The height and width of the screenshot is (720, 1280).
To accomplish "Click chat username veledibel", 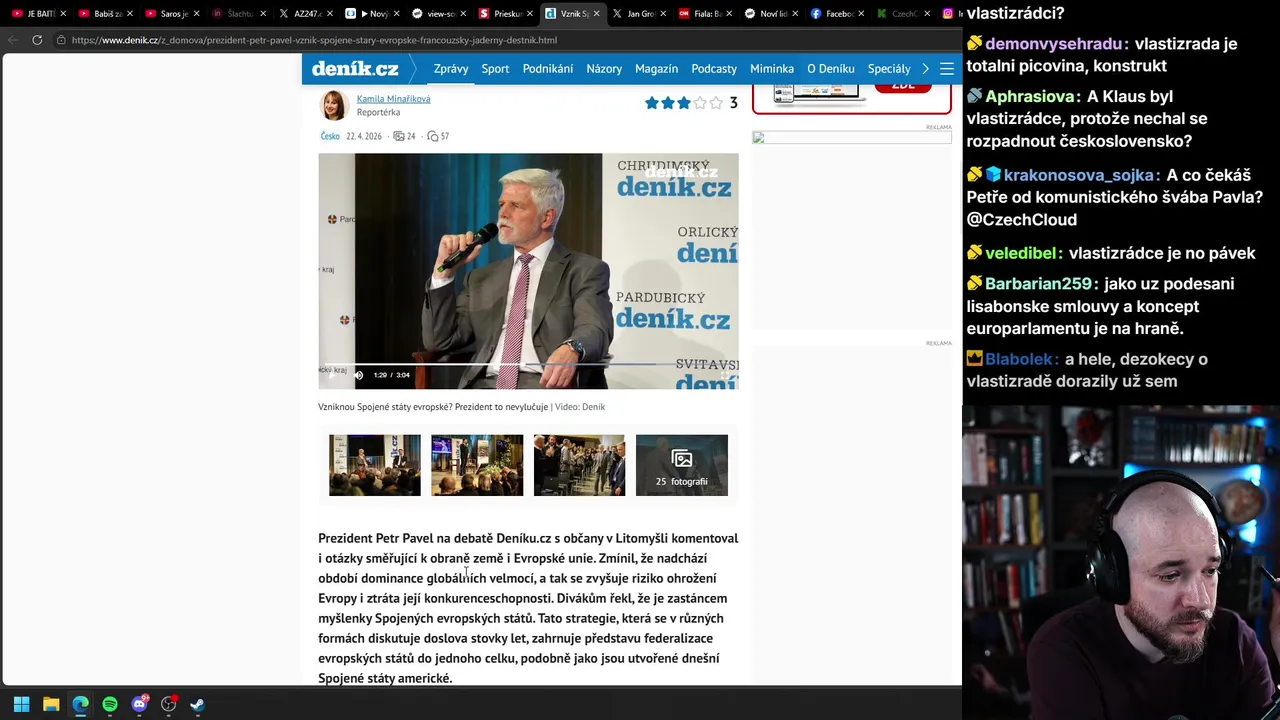I will click(1021, 254).
